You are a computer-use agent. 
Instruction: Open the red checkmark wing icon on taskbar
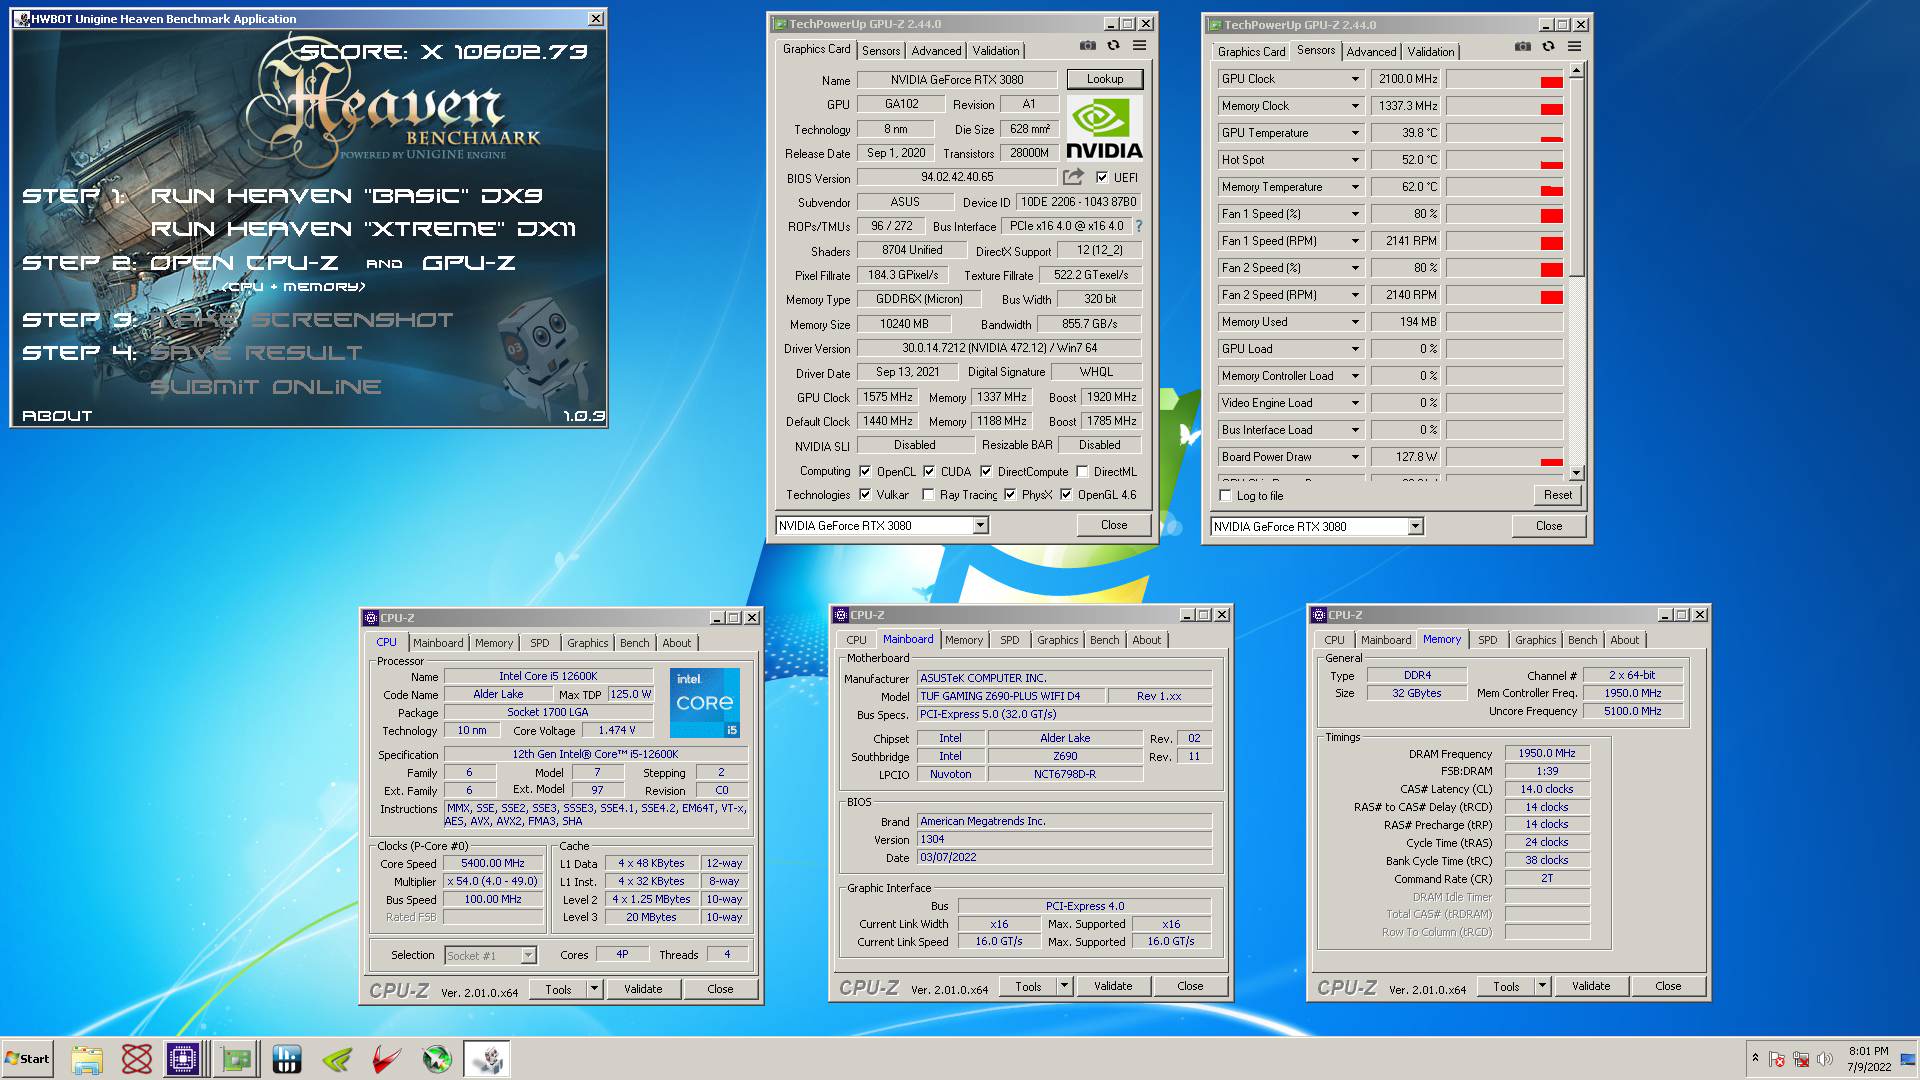(x=387, y=1059)
